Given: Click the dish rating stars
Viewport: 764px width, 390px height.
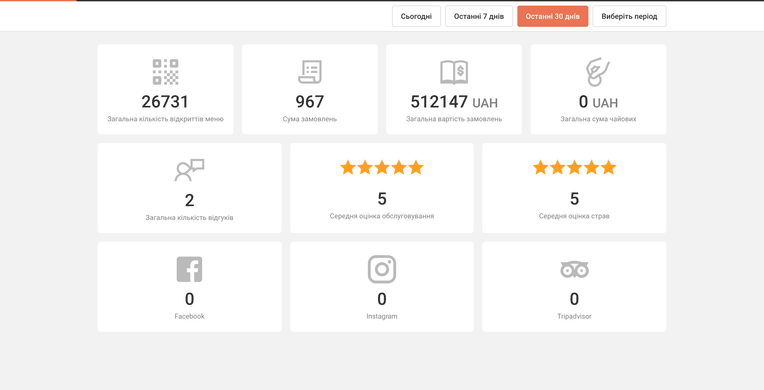Looking at the screenshot, I should (574, 168).
